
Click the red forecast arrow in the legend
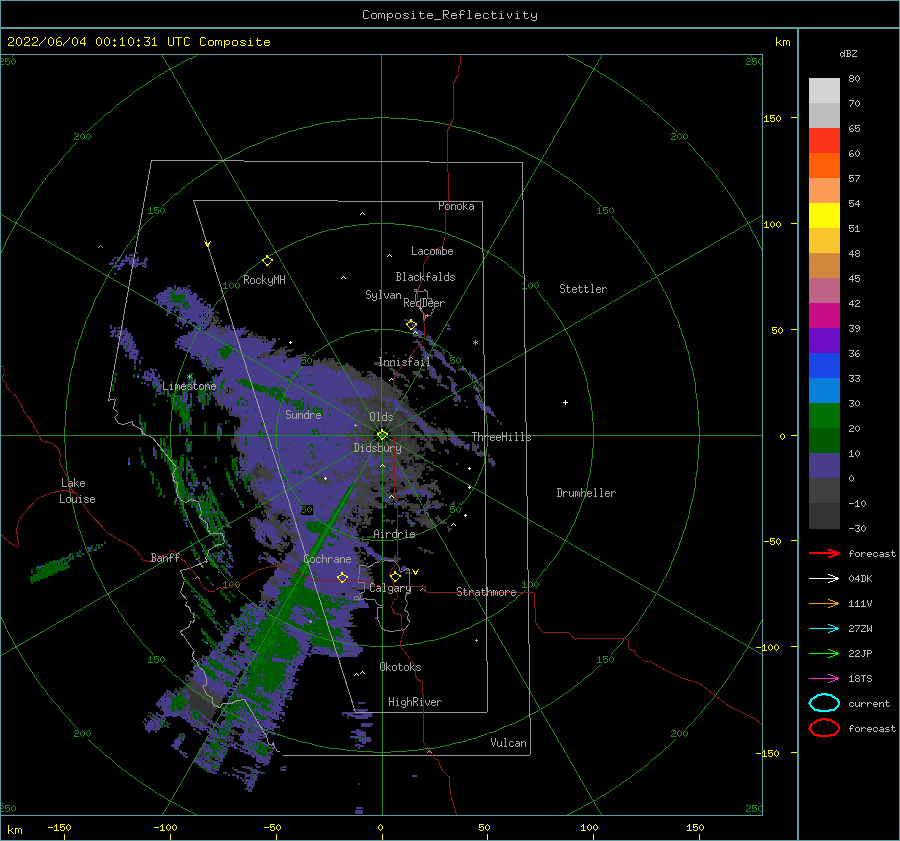[824, 553]
